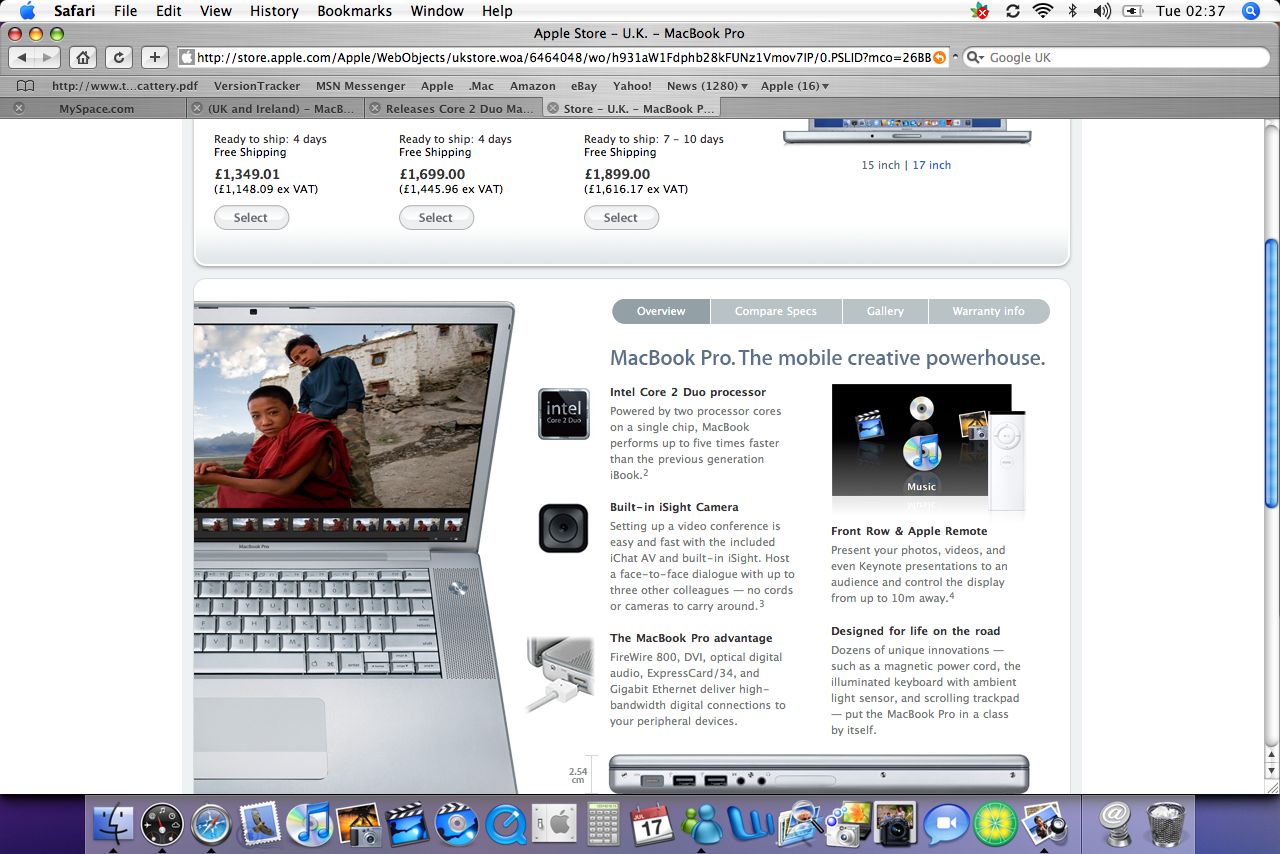Viewport: 1280px width, 854px height.
Task: Open the battery status menu
Action: (x=1133, y=11)
